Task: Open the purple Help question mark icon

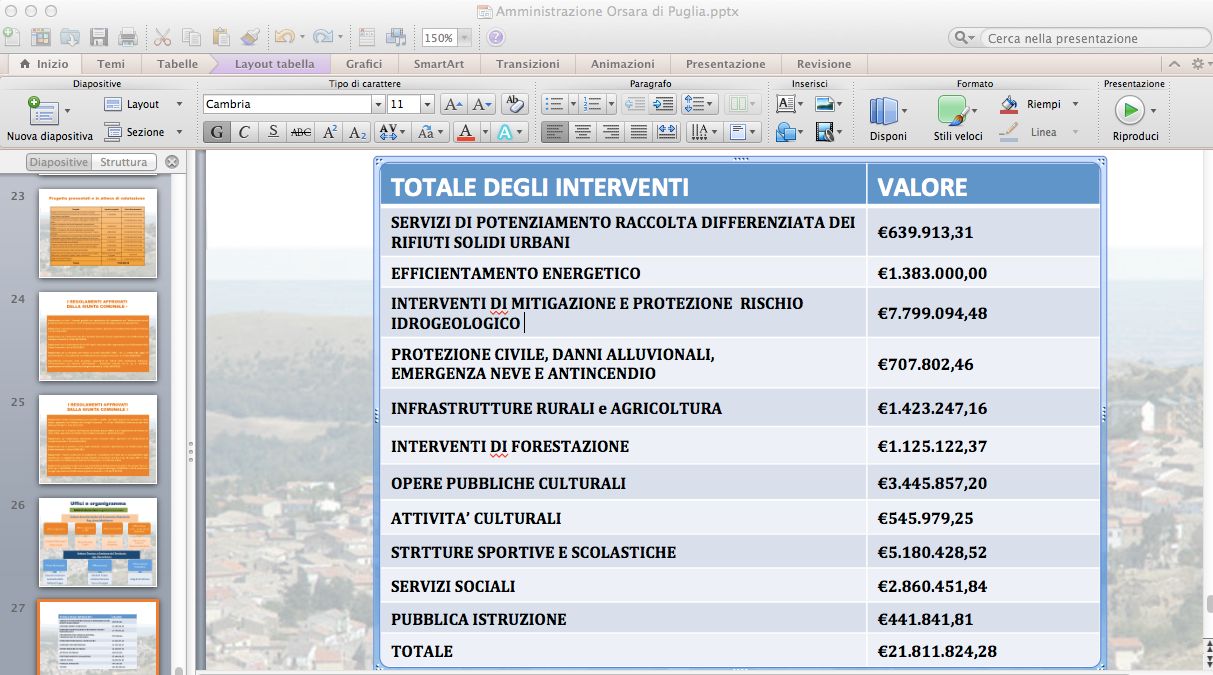Action: 496,37
